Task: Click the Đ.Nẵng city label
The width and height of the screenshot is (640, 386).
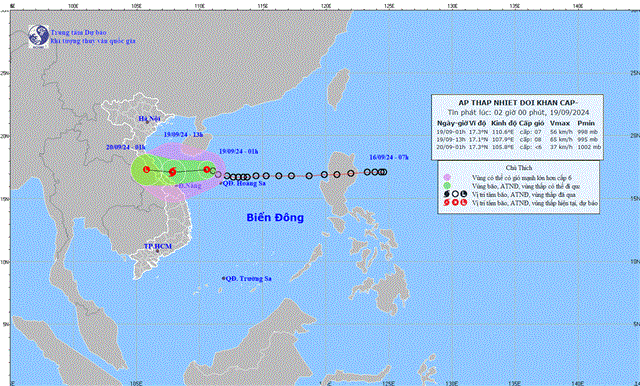Action: [190, 186]
